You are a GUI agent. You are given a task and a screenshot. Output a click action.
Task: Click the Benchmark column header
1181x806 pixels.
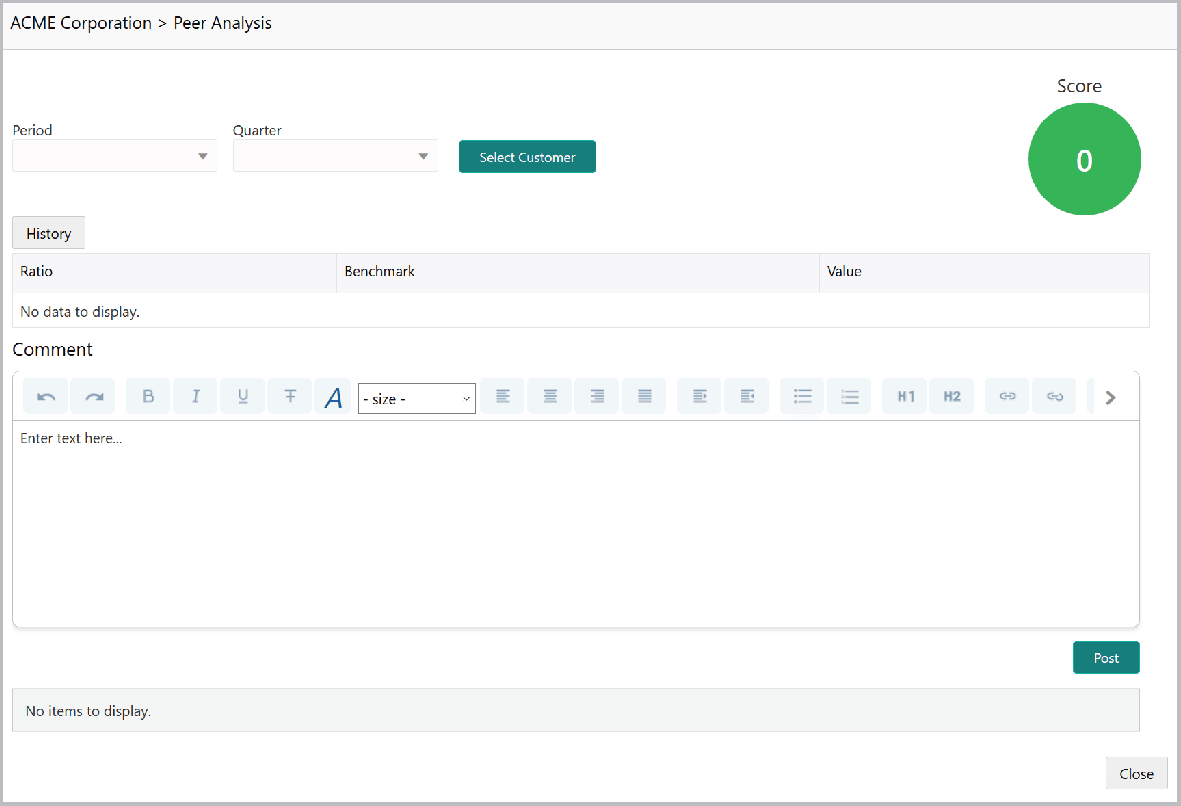point(578,272)
